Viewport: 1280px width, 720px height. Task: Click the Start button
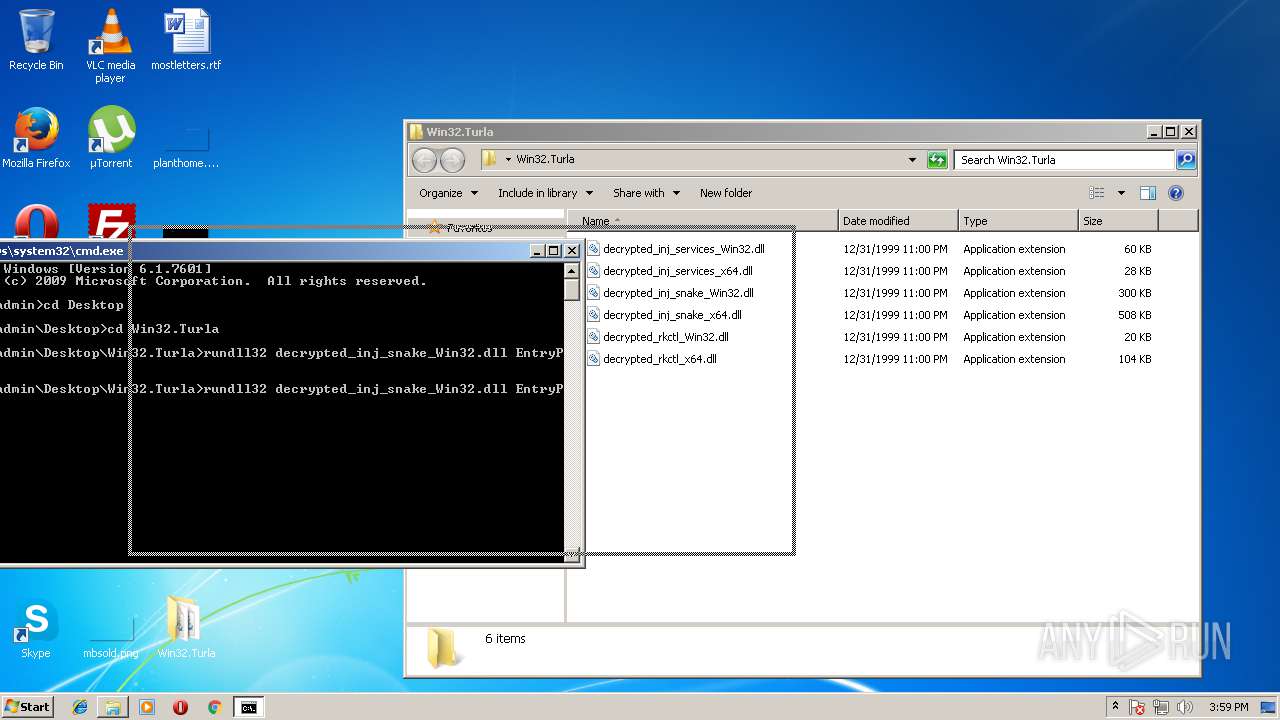pos(27,707)
